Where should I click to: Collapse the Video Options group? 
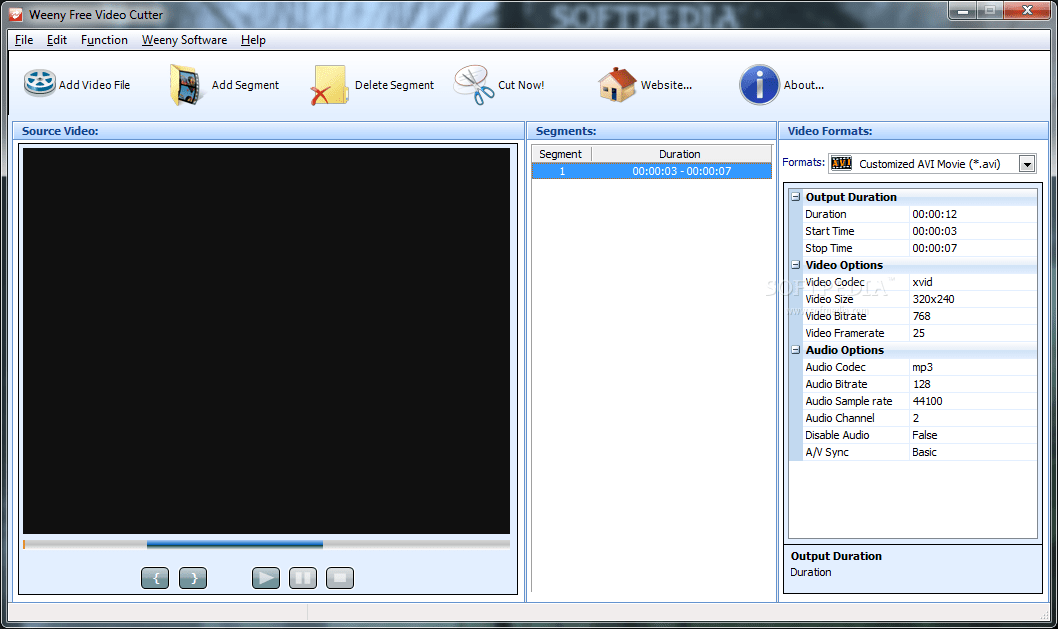coord(796,265)
